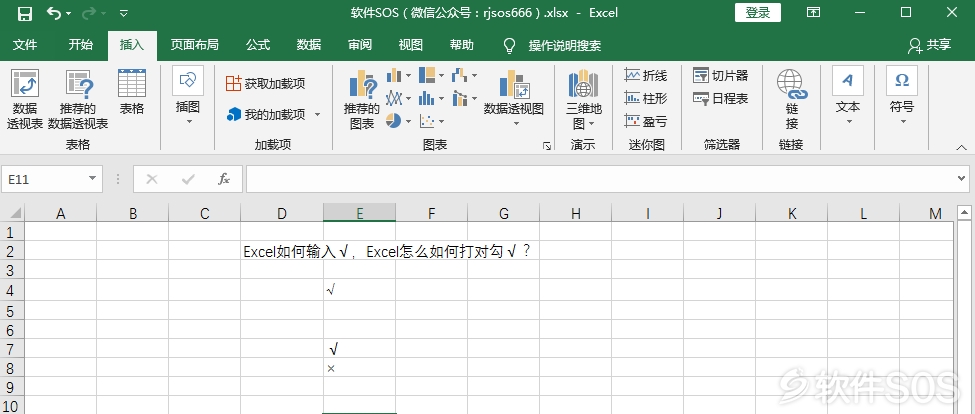
Task: Open the 符号 symbols dropdown
Action: (902, 96)
